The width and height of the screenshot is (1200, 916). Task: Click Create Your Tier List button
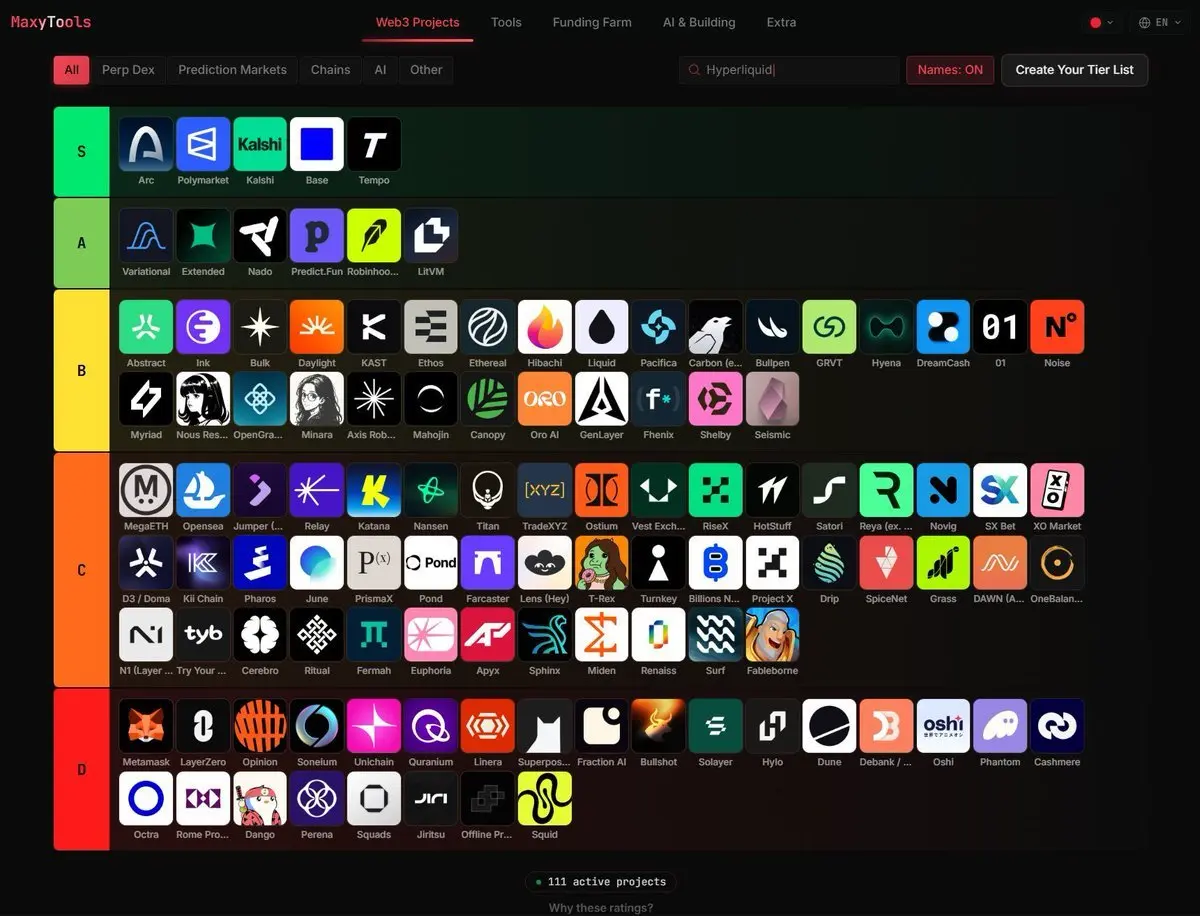1074,70
